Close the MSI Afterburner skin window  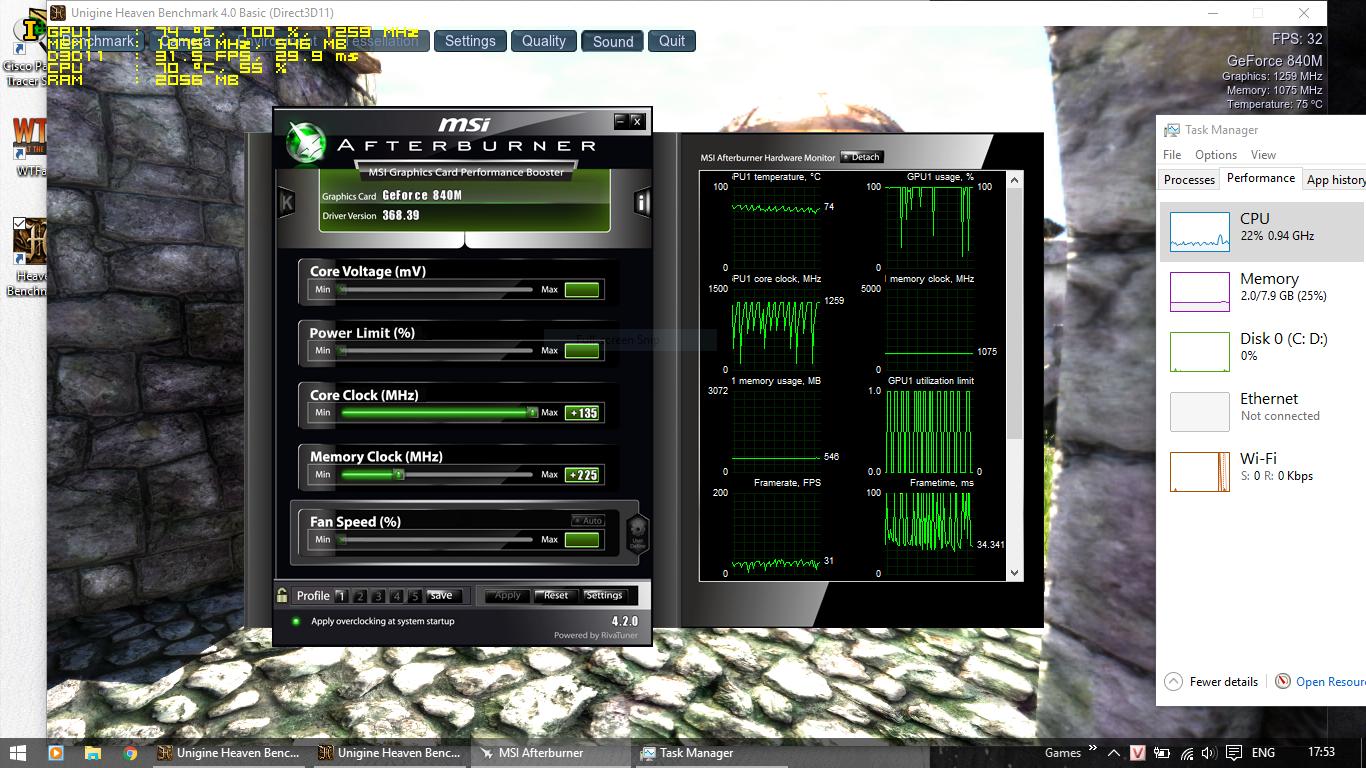tap(638, 122)
